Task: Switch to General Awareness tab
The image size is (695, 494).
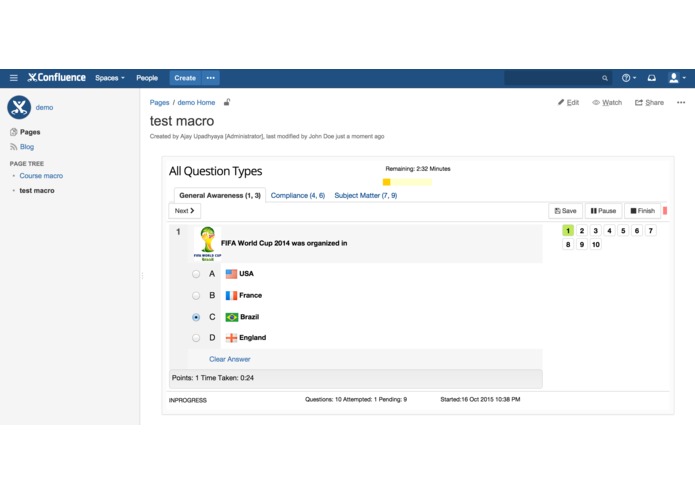Action: click(x=220, y=195)
